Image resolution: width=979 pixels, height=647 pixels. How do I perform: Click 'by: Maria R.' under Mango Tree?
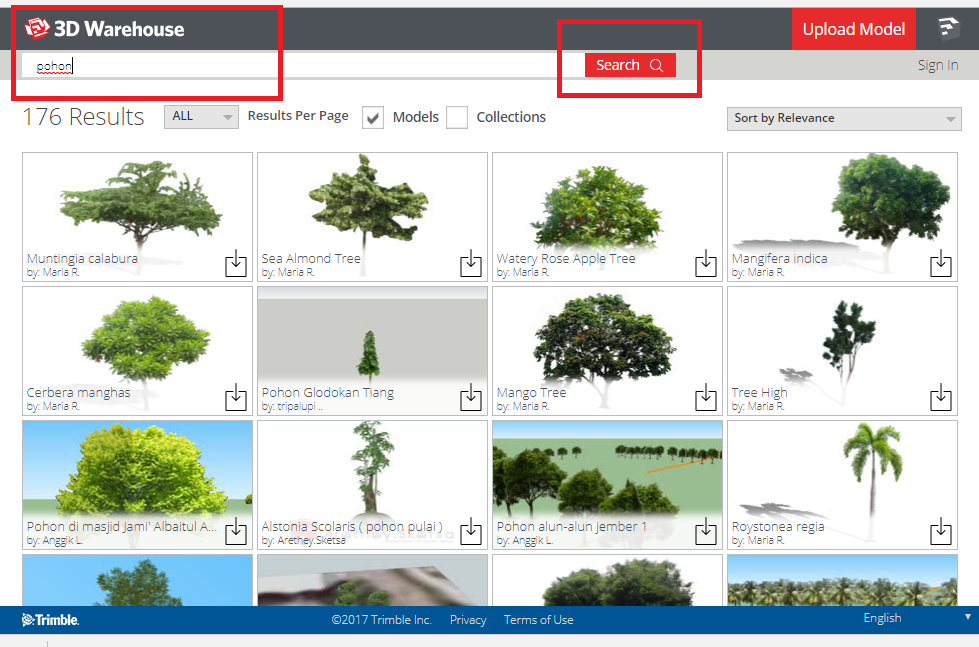click(523, 407)
